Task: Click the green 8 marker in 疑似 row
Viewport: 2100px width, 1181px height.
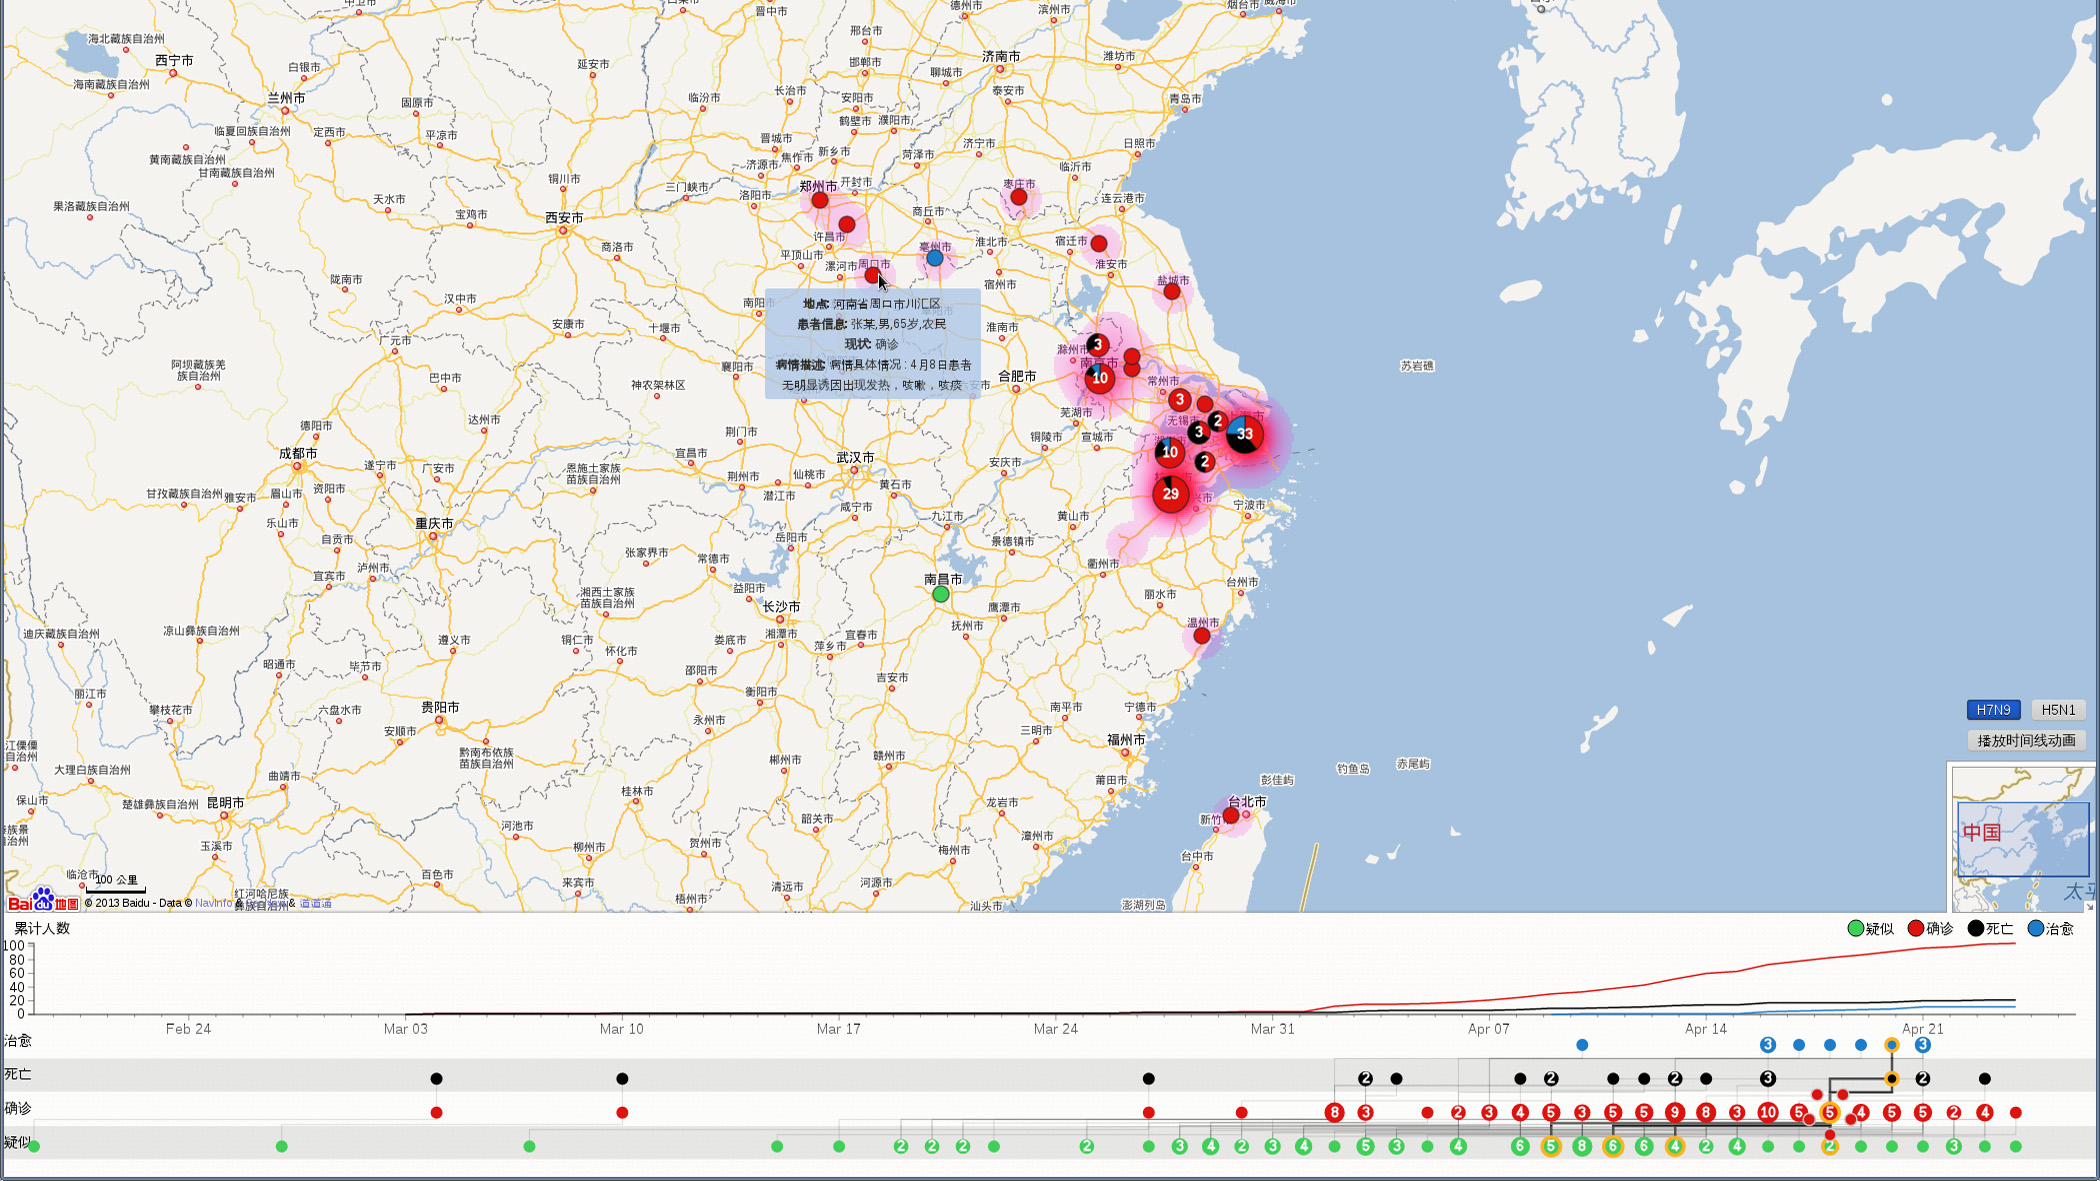Action: tap(1582, 1146)
